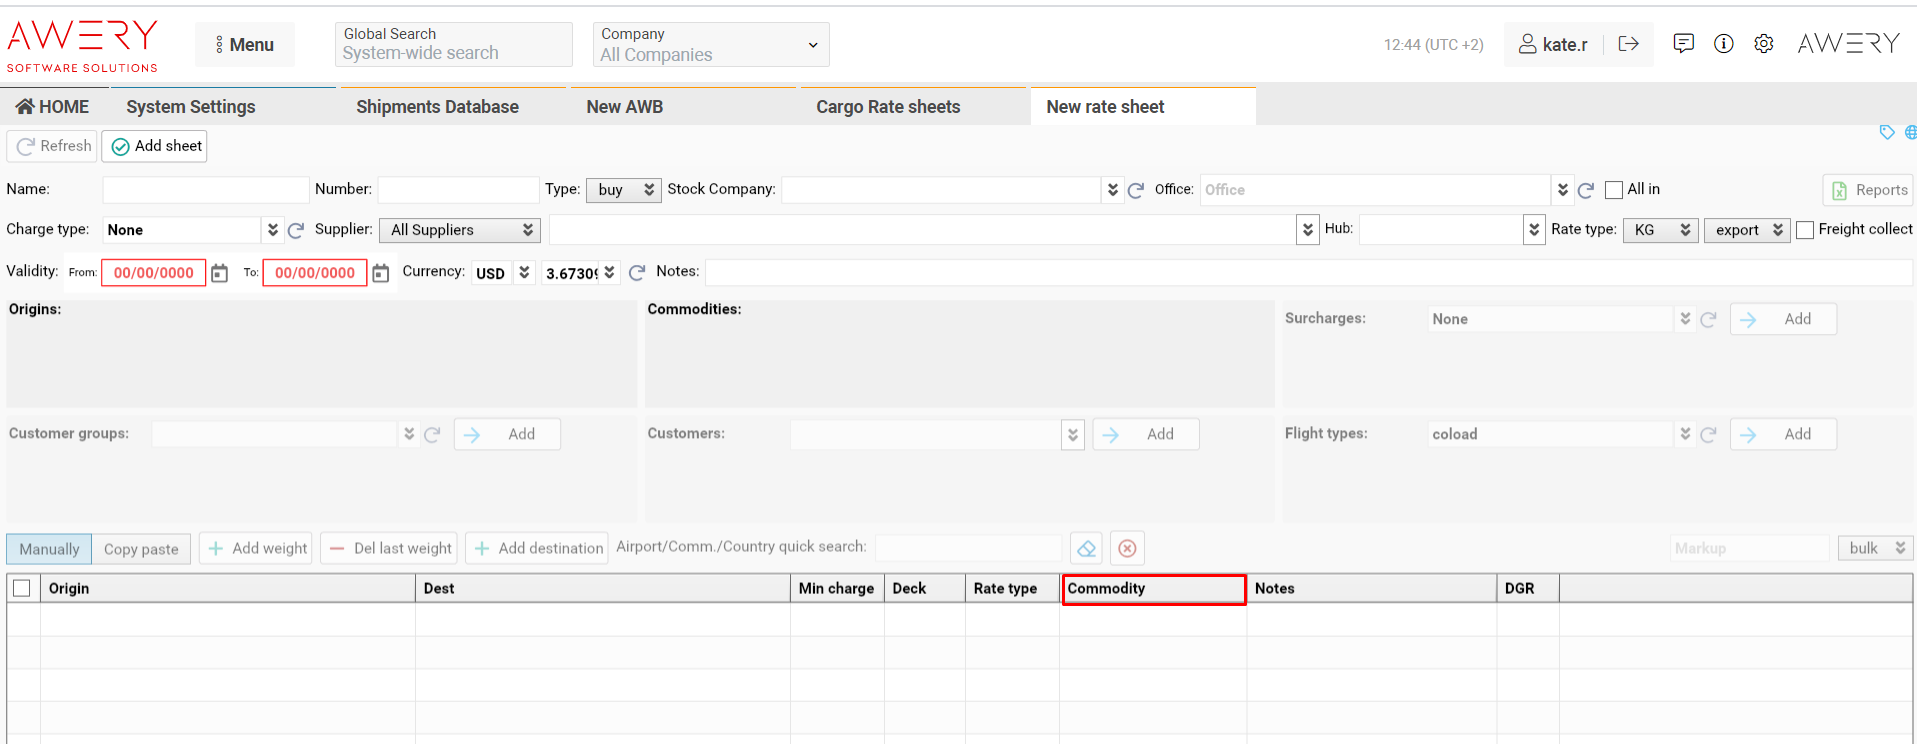Click the blue tag icon
This screenshot has height=744, width=1917.
1887,132
